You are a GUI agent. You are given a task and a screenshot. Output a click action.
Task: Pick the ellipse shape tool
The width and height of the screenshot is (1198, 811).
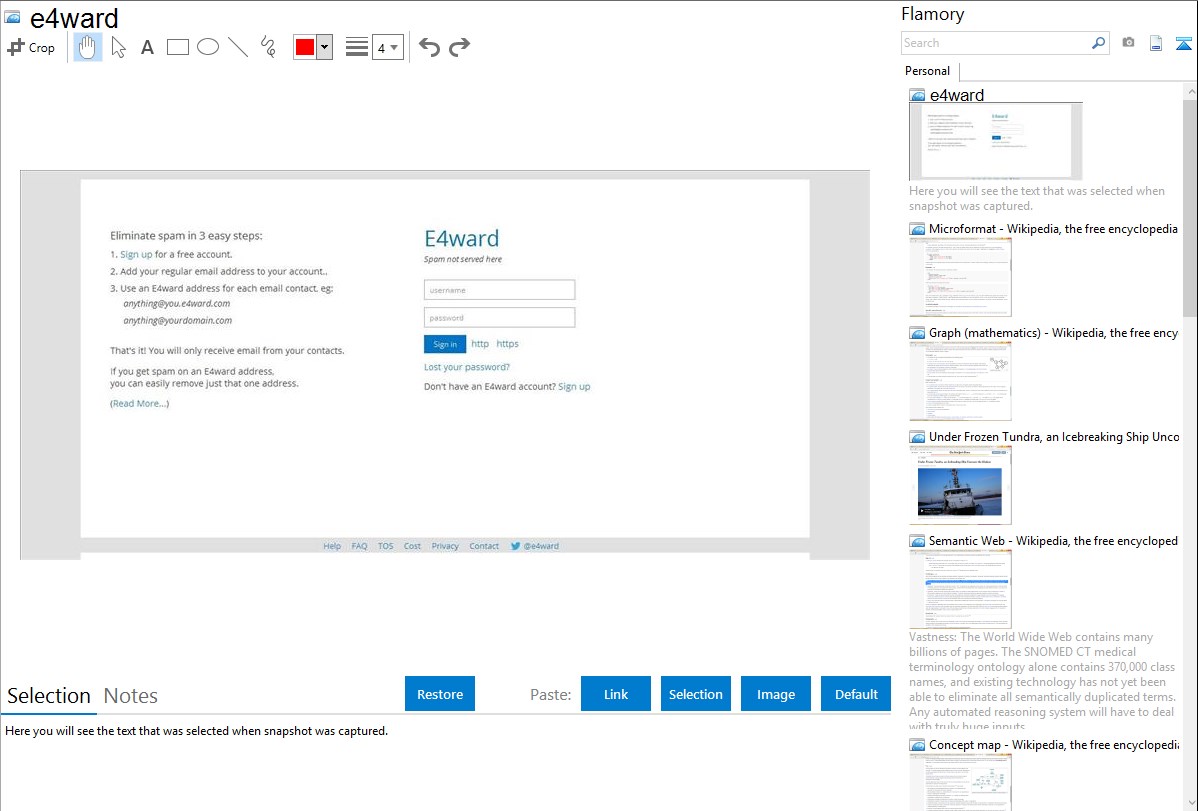[208, 47]
